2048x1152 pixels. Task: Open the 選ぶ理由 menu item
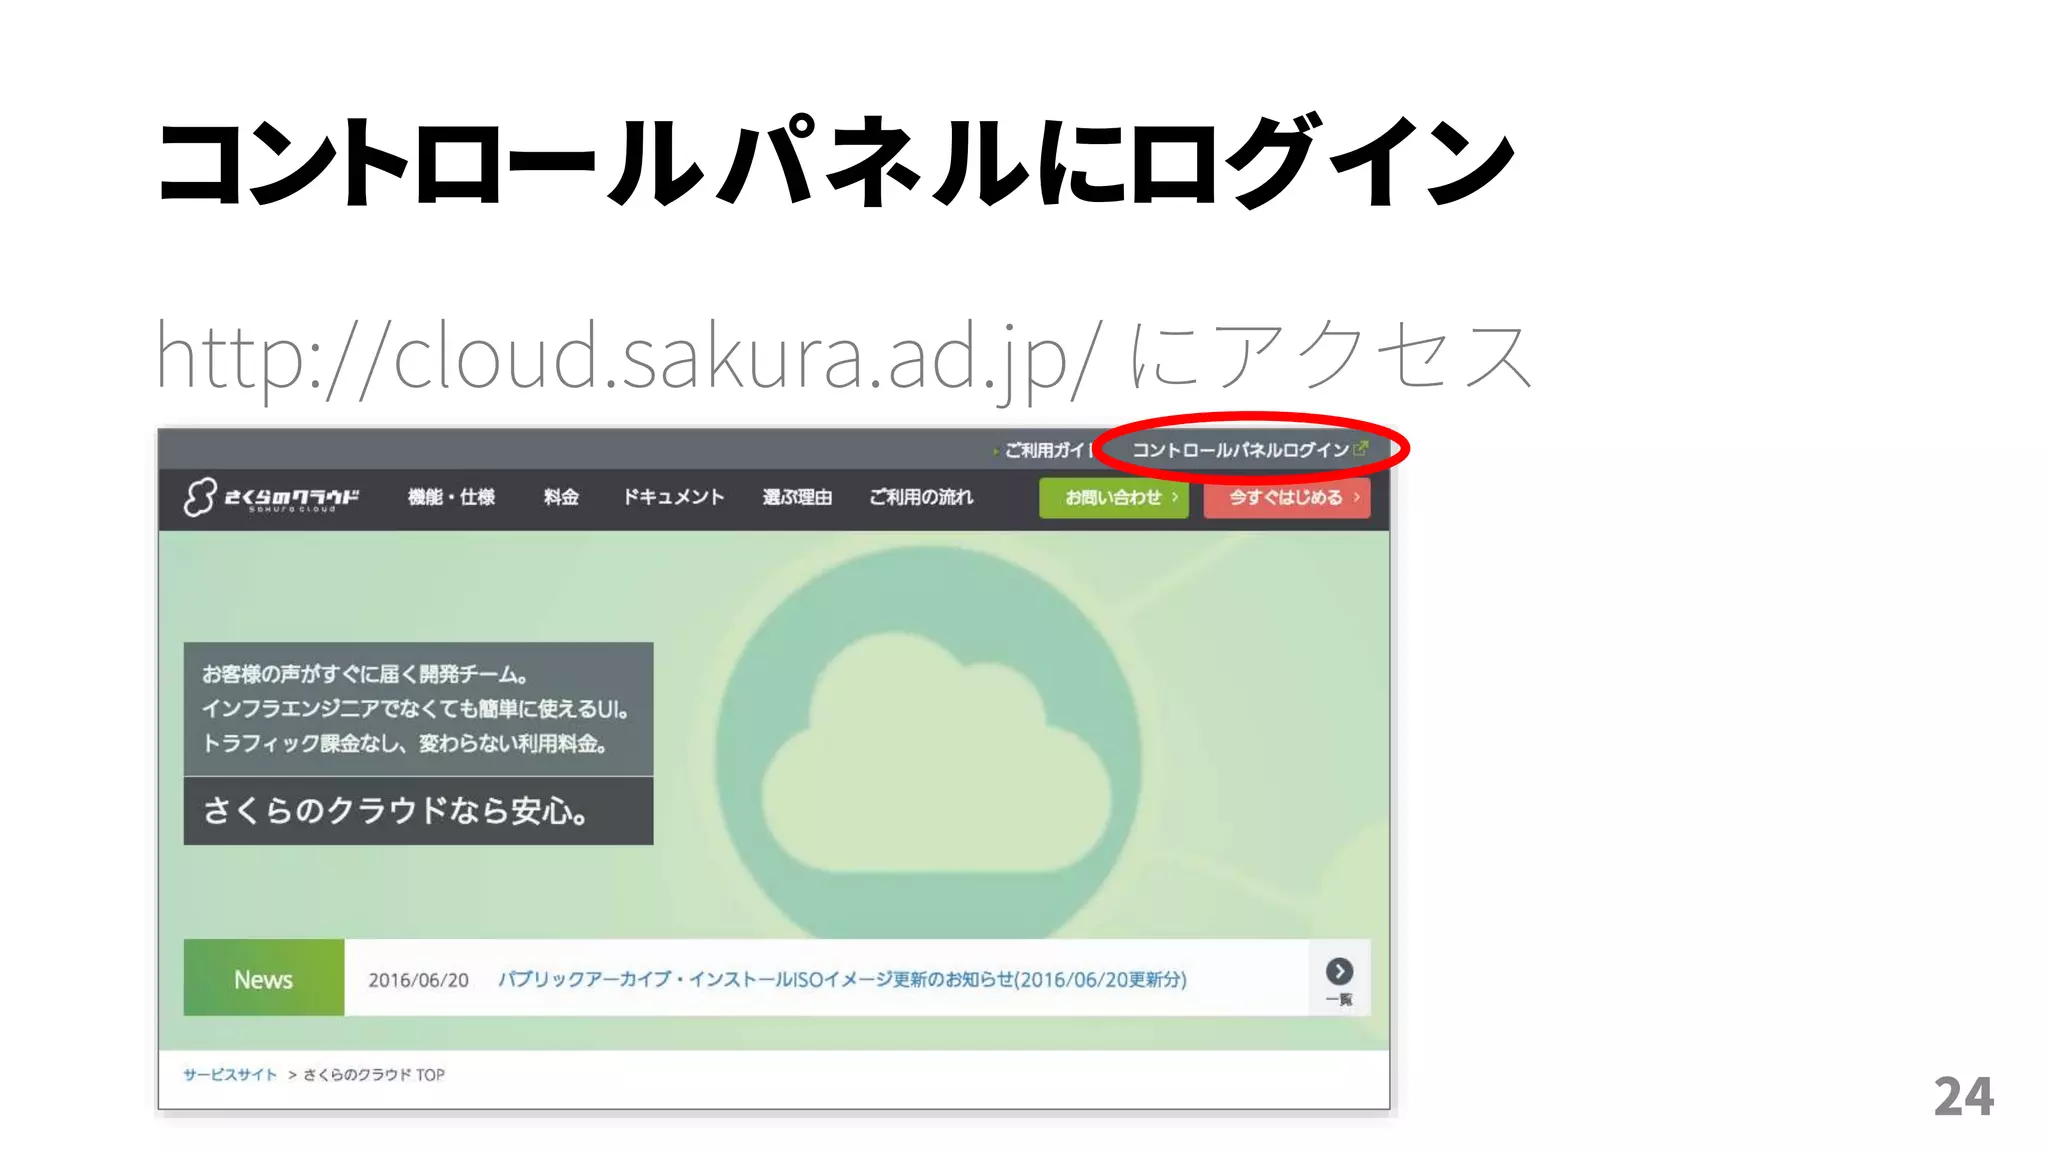(x=797, y=497)
